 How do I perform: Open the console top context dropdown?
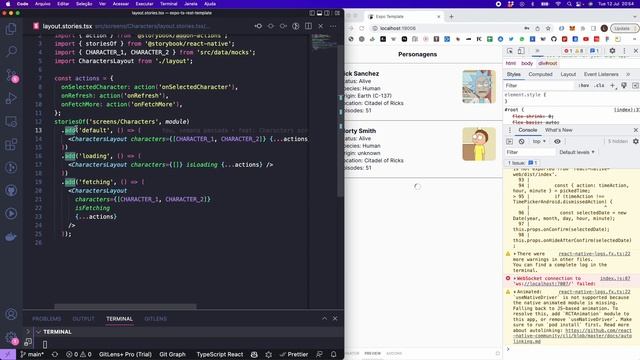coord(539,141)
